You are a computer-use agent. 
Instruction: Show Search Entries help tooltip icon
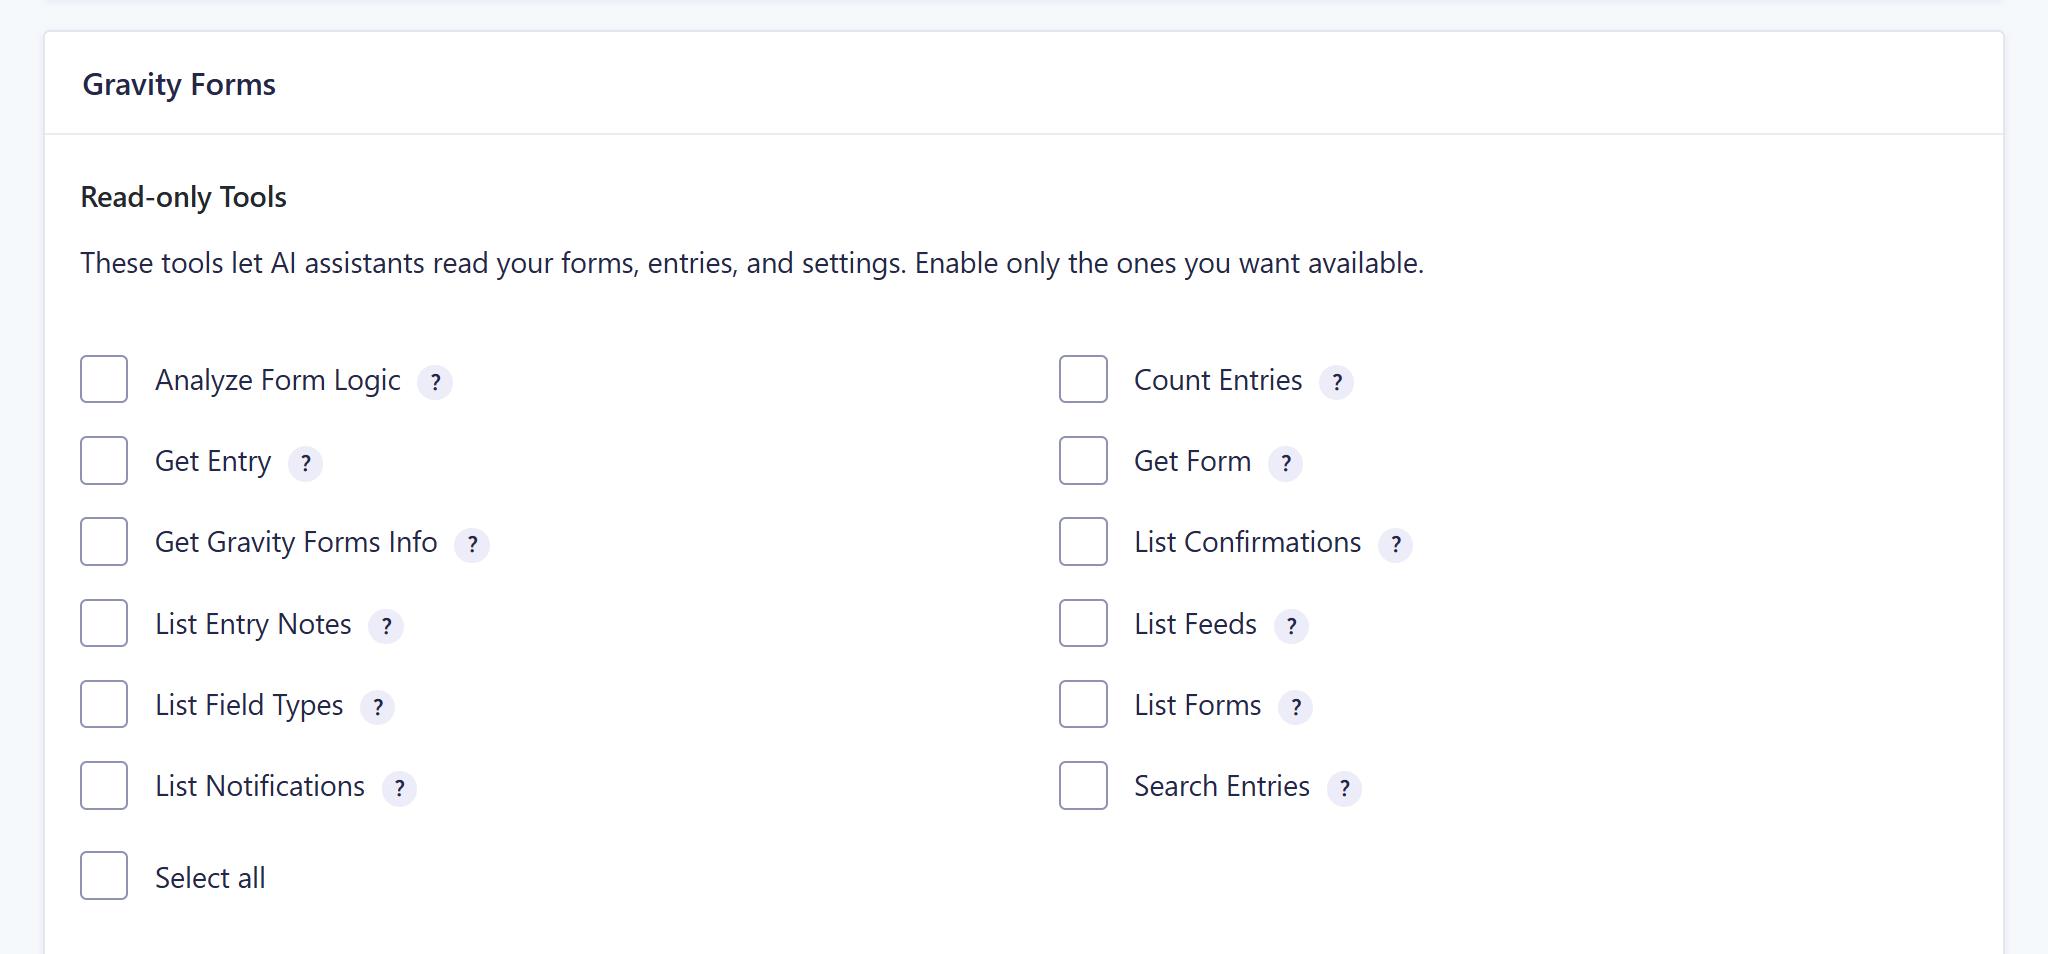pos(1345,788)
